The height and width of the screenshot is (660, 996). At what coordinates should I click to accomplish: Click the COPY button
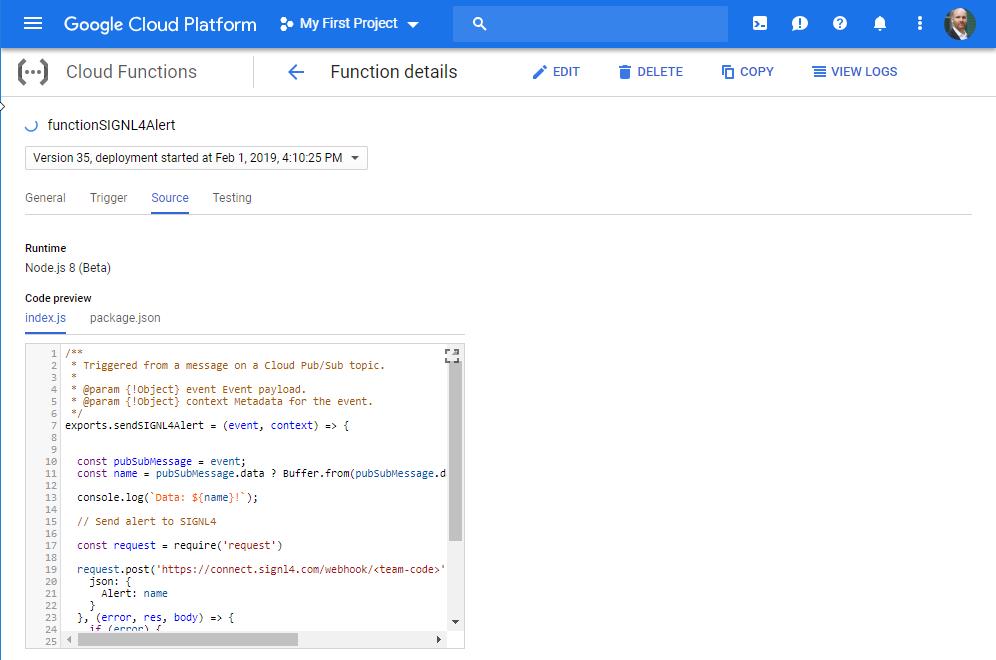[748, 72]
